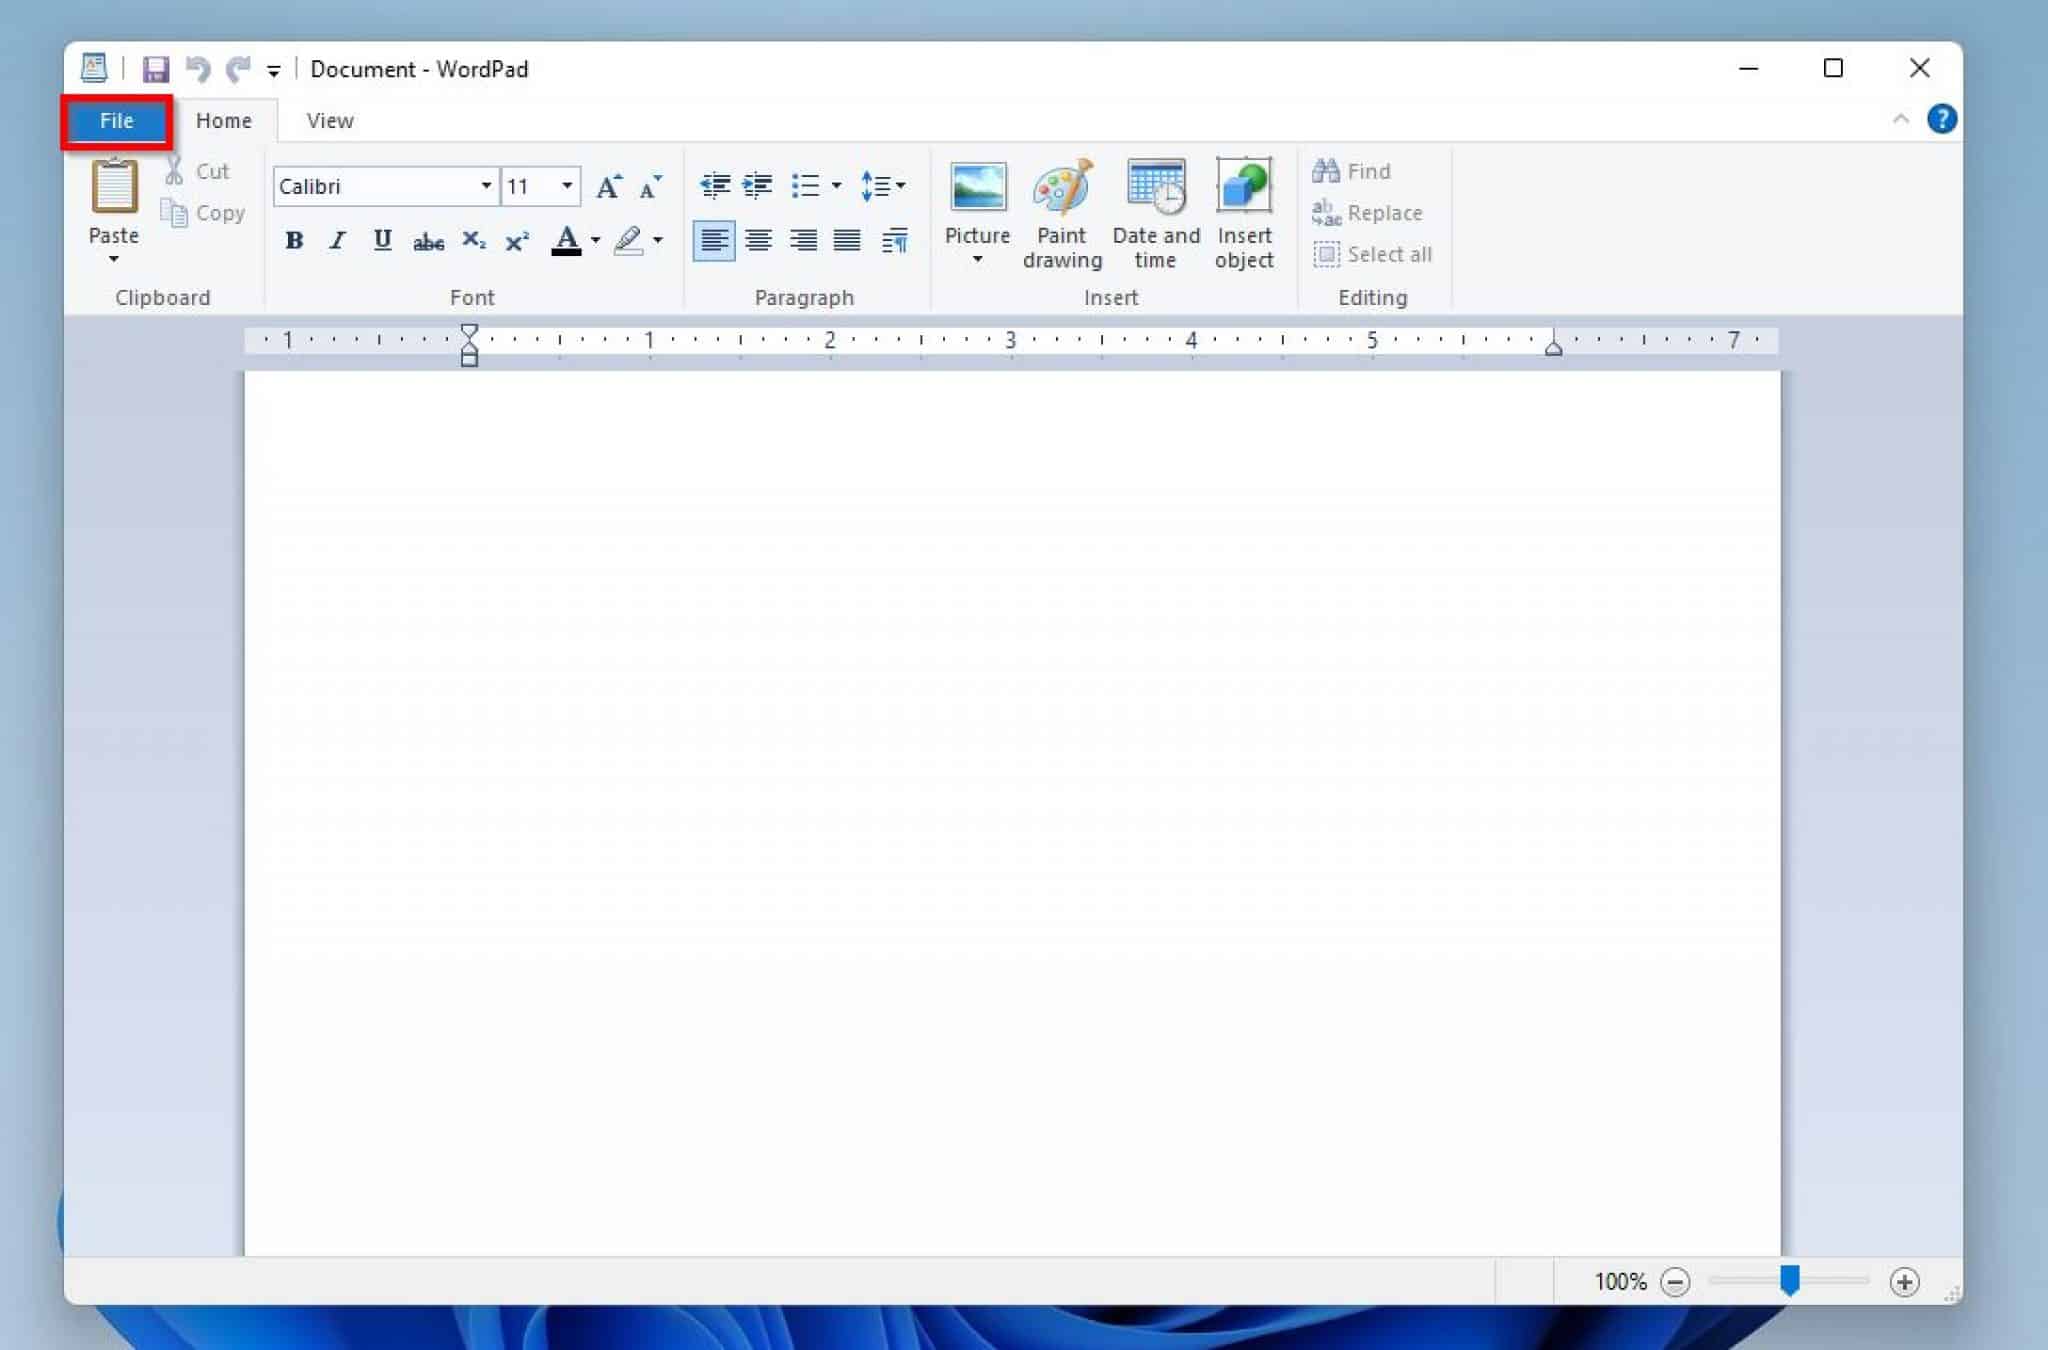2048x1350 pixels.
Task: Click the right indent marker on ruler
Action: 1553,347
